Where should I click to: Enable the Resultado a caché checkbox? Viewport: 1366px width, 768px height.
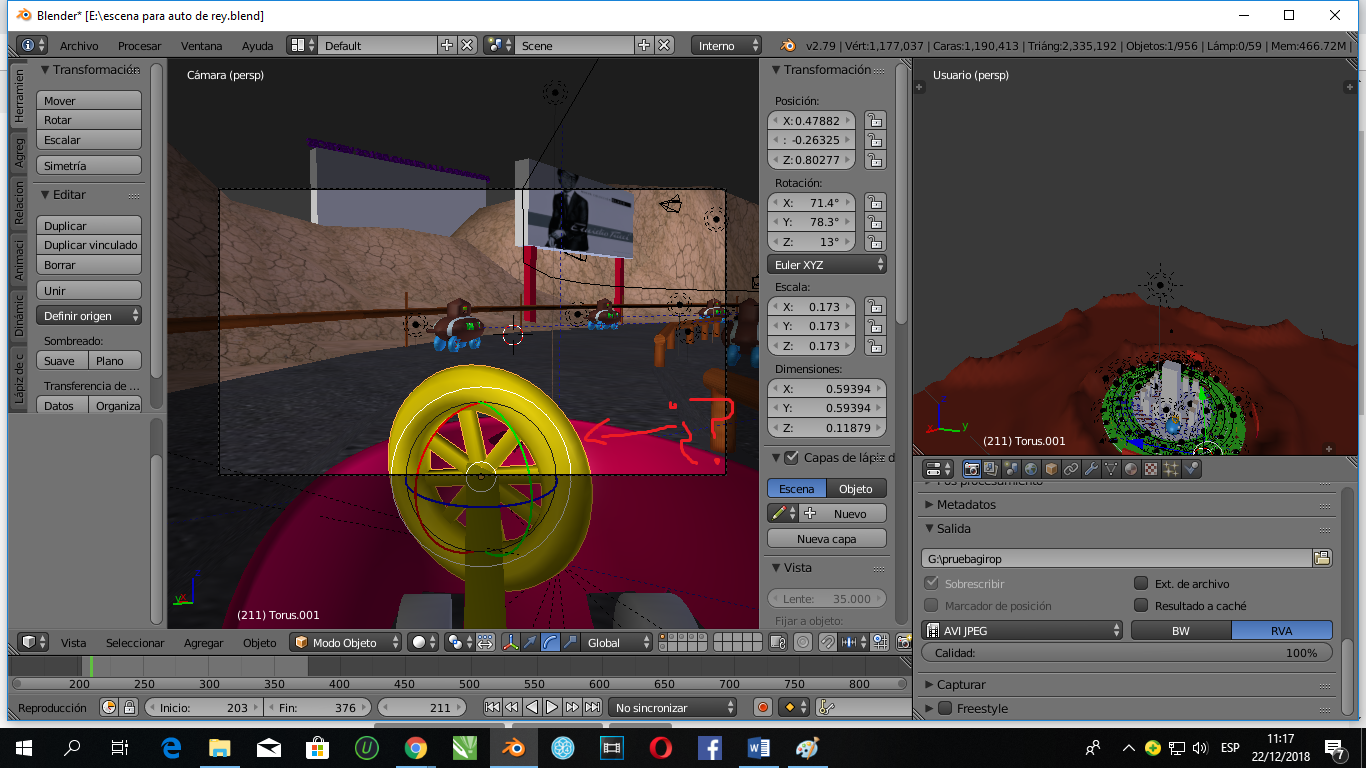point(1141,606)
